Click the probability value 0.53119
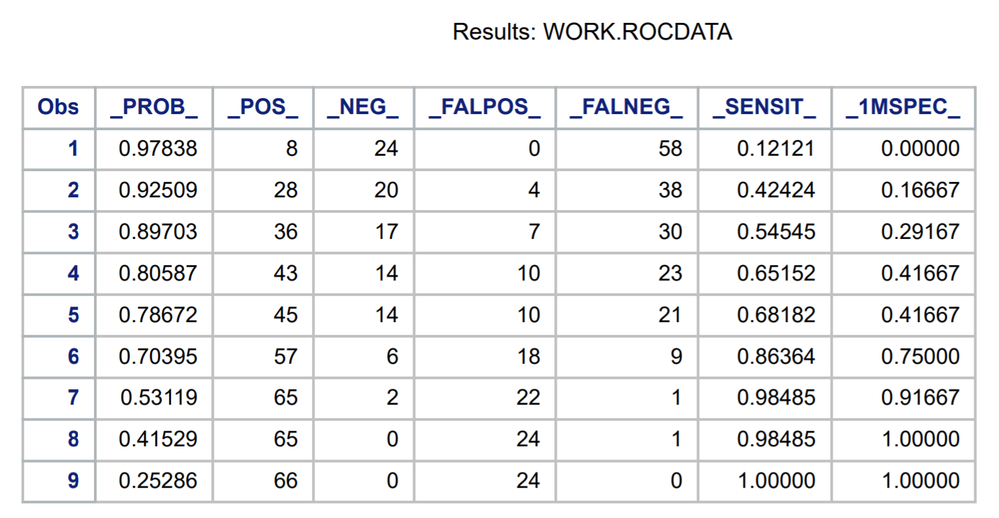This screenshot has width=999, height=518. click(x=158, y=398)
